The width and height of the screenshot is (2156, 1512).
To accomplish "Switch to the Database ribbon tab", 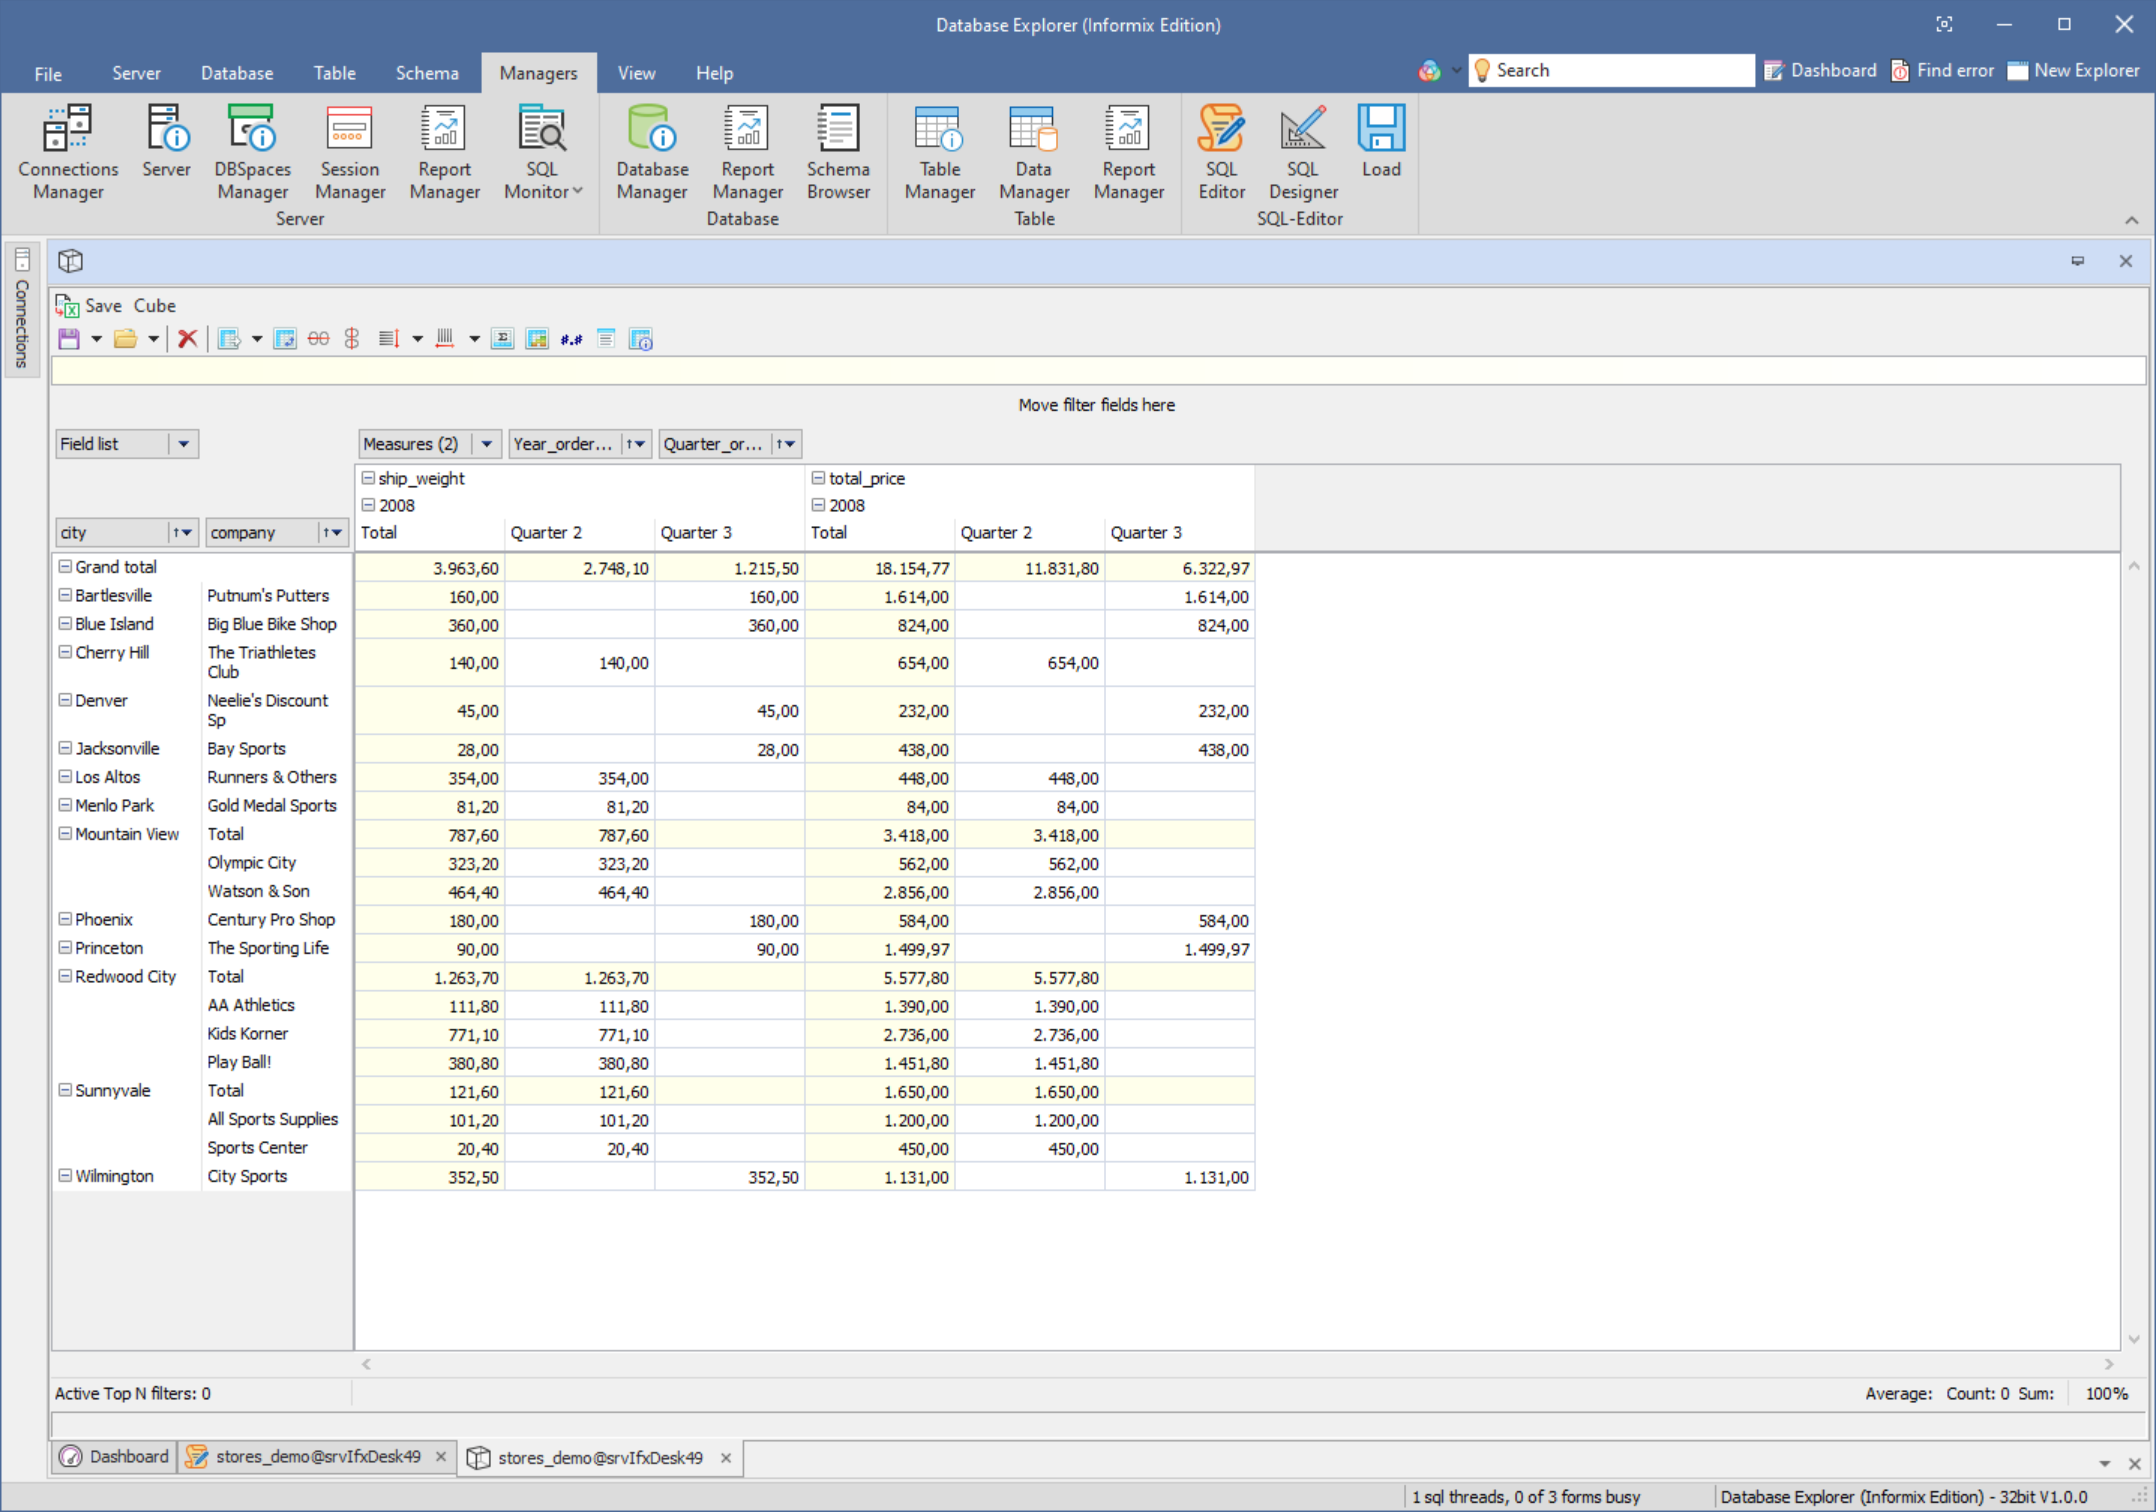I will tap(237, 73).
